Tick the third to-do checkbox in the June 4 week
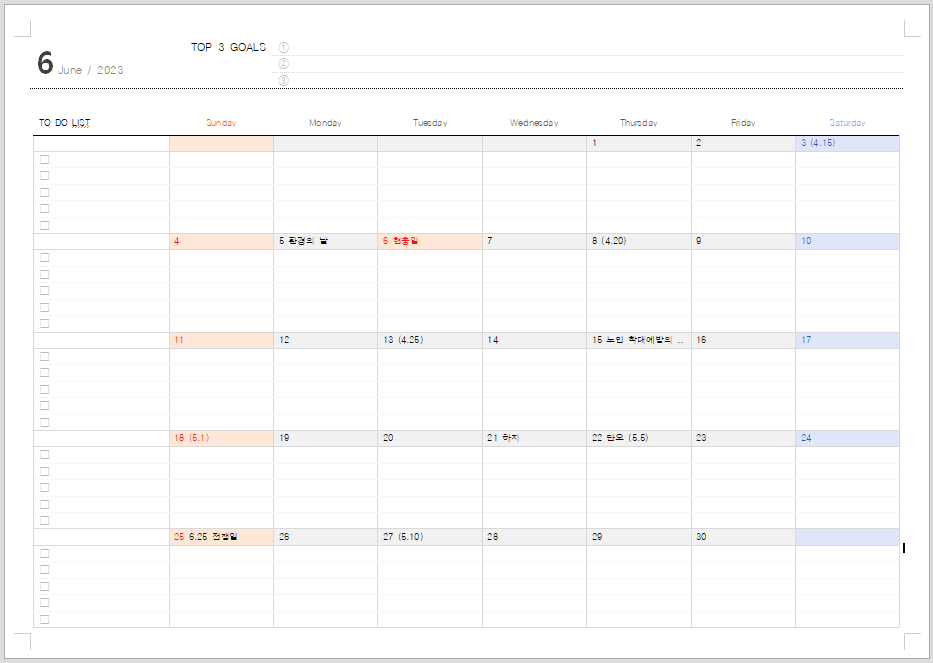933x663 pixels. coord(45,291)
